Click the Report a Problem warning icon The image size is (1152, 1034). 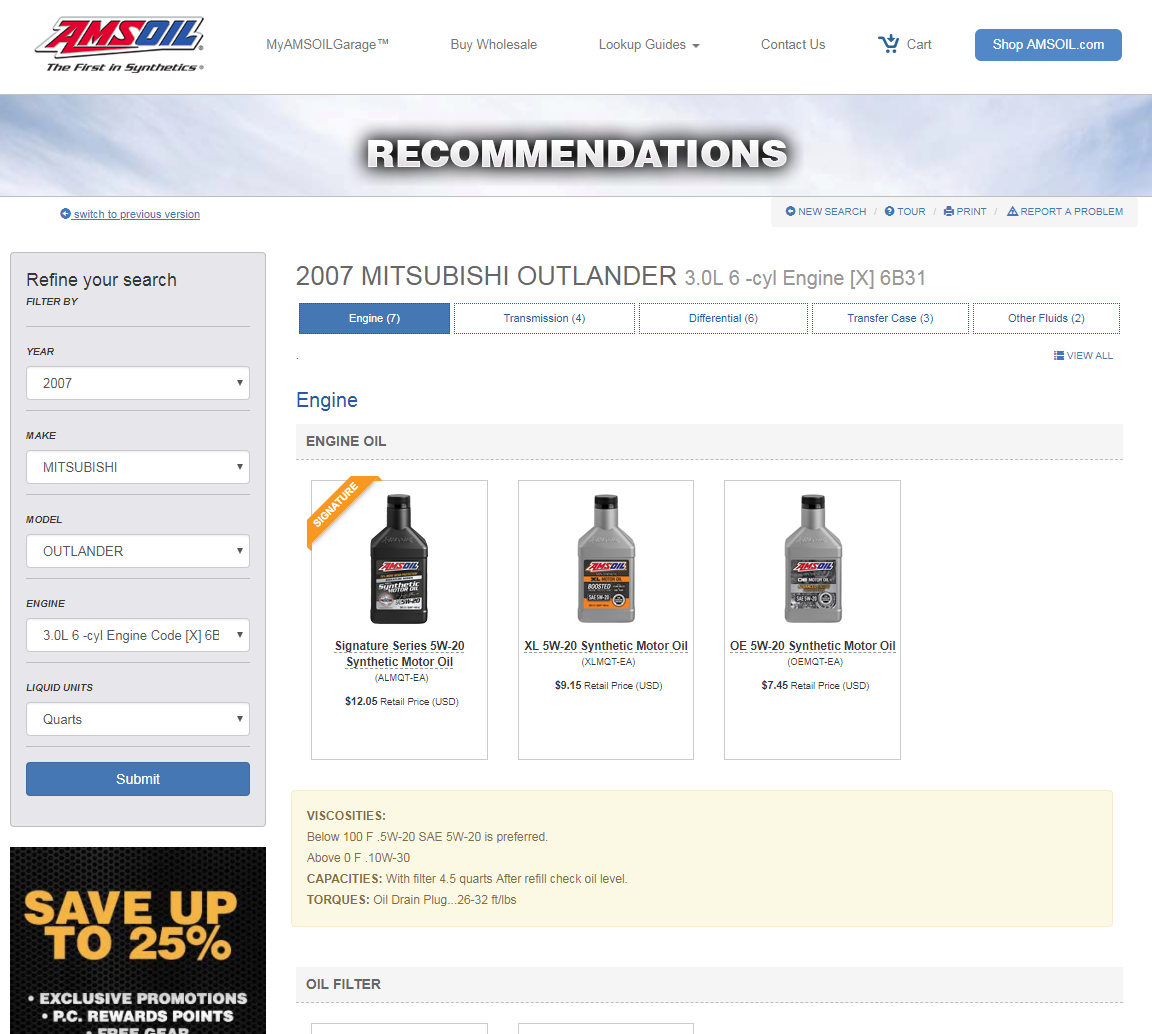click(x=1012, y=211)
